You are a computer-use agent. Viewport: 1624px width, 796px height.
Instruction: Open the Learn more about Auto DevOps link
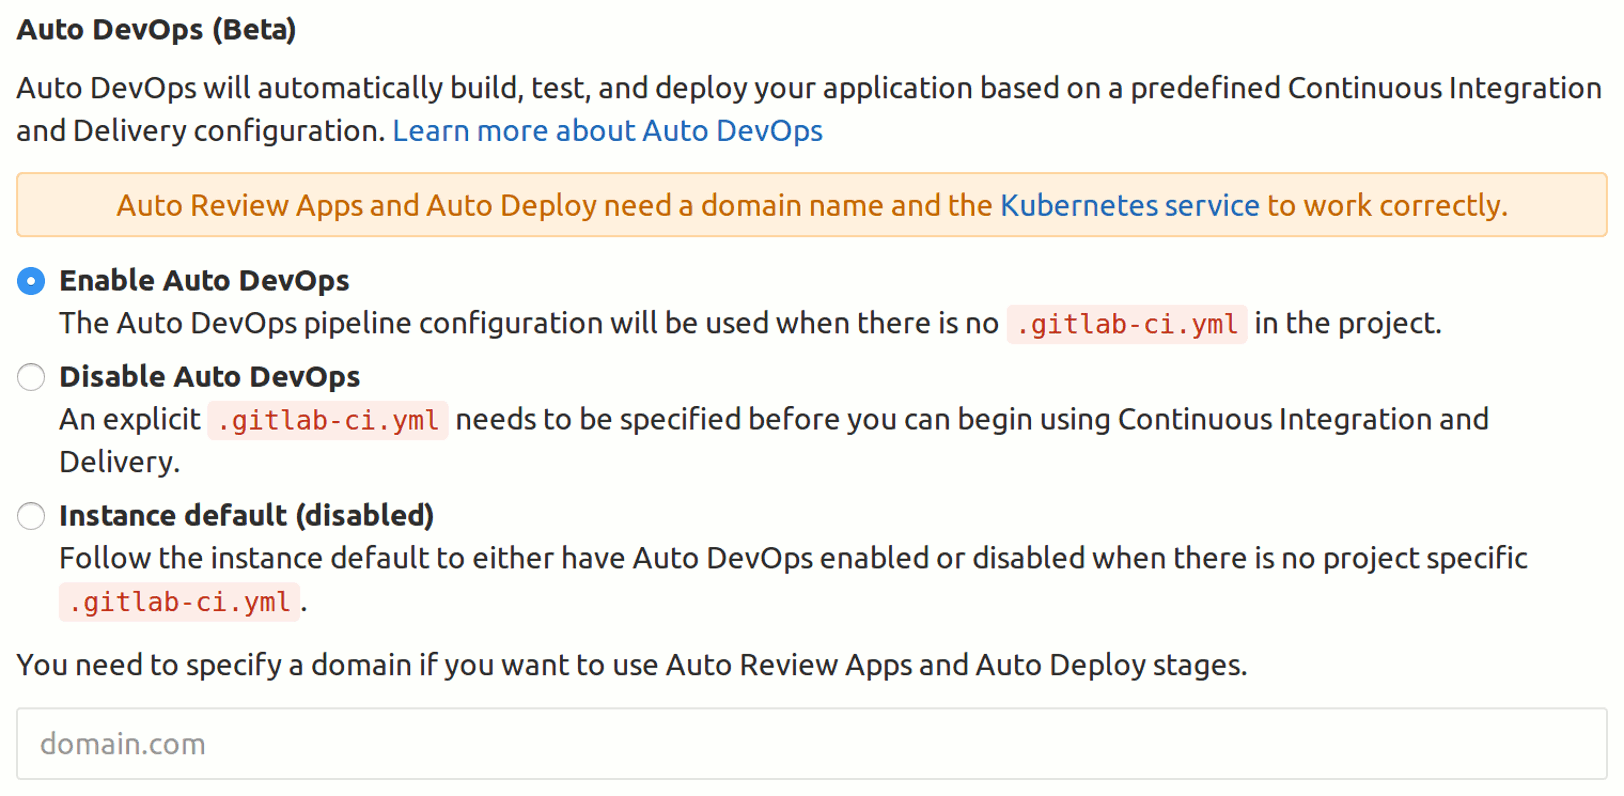coord(607,131)
